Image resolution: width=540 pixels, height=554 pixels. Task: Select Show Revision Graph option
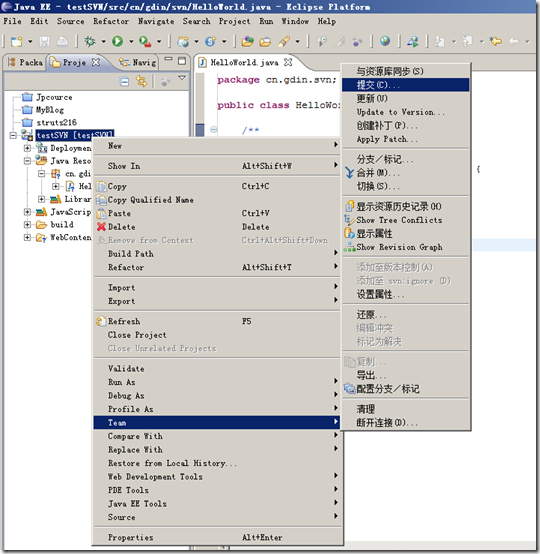pos(405,247)
